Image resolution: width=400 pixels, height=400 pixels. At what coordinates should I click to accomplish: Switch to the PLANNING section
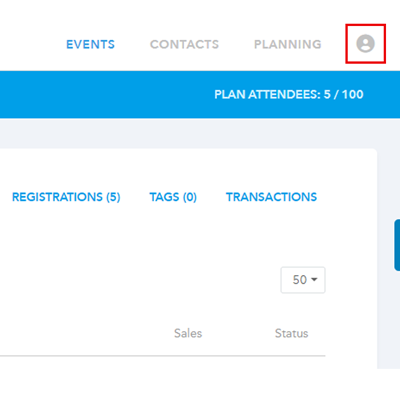click(288, 44)
